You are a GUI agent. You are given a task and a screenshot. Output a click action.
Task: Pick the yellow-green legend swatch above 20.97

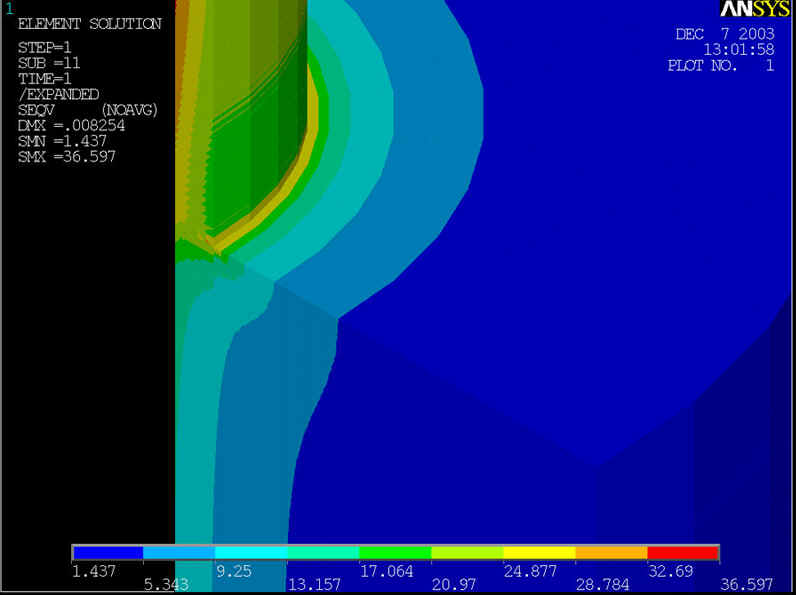click(468, 552)
